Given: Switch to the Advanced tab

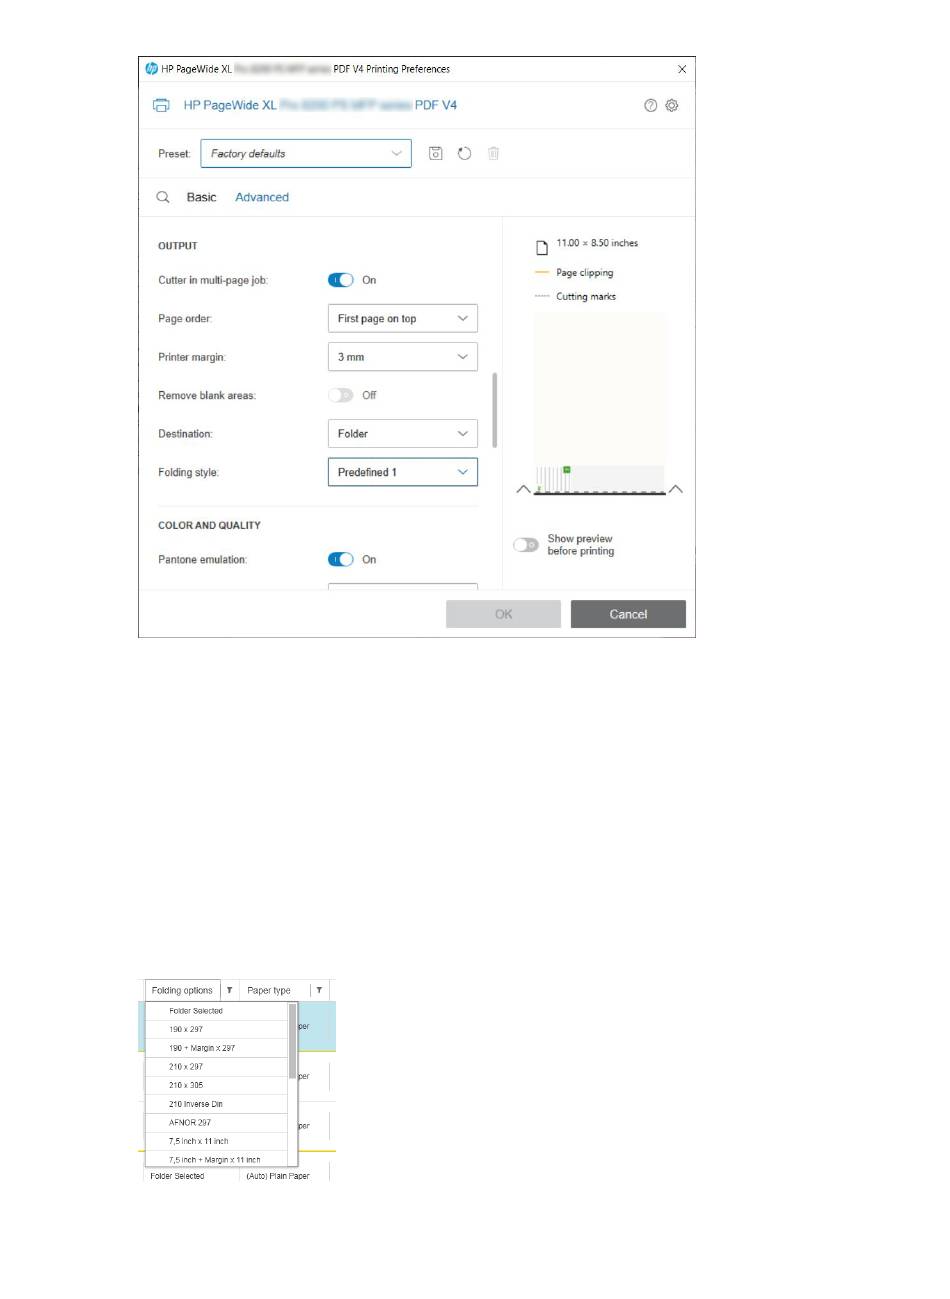Looking at the screenshot, I should pos(262,197).
